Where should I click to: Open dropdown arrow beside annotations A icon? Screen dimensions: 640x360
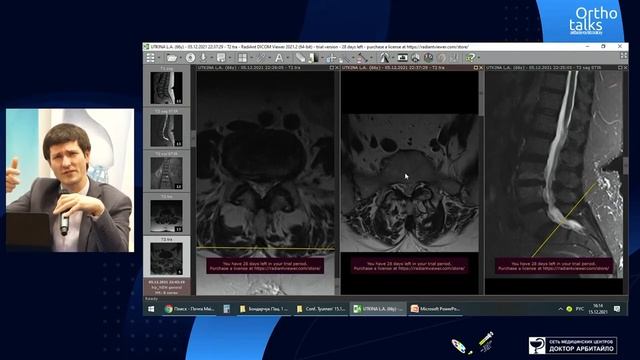pyautogui.click(x=288, y=58)
